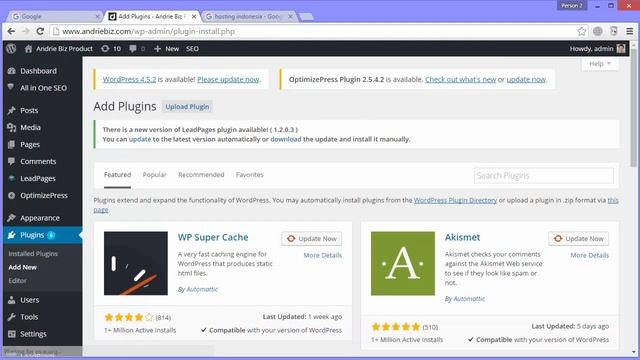Click Update Now for WP Super Cache

pos(312,239)
